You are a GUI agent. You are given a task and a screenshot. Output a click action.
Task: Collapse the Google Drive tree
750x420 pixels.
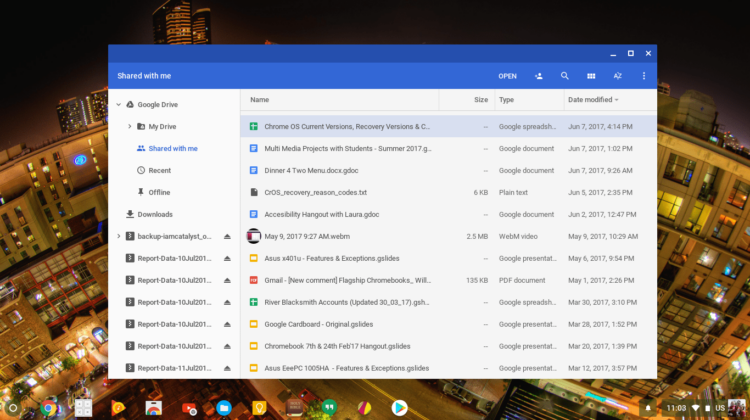click(118, 104)
